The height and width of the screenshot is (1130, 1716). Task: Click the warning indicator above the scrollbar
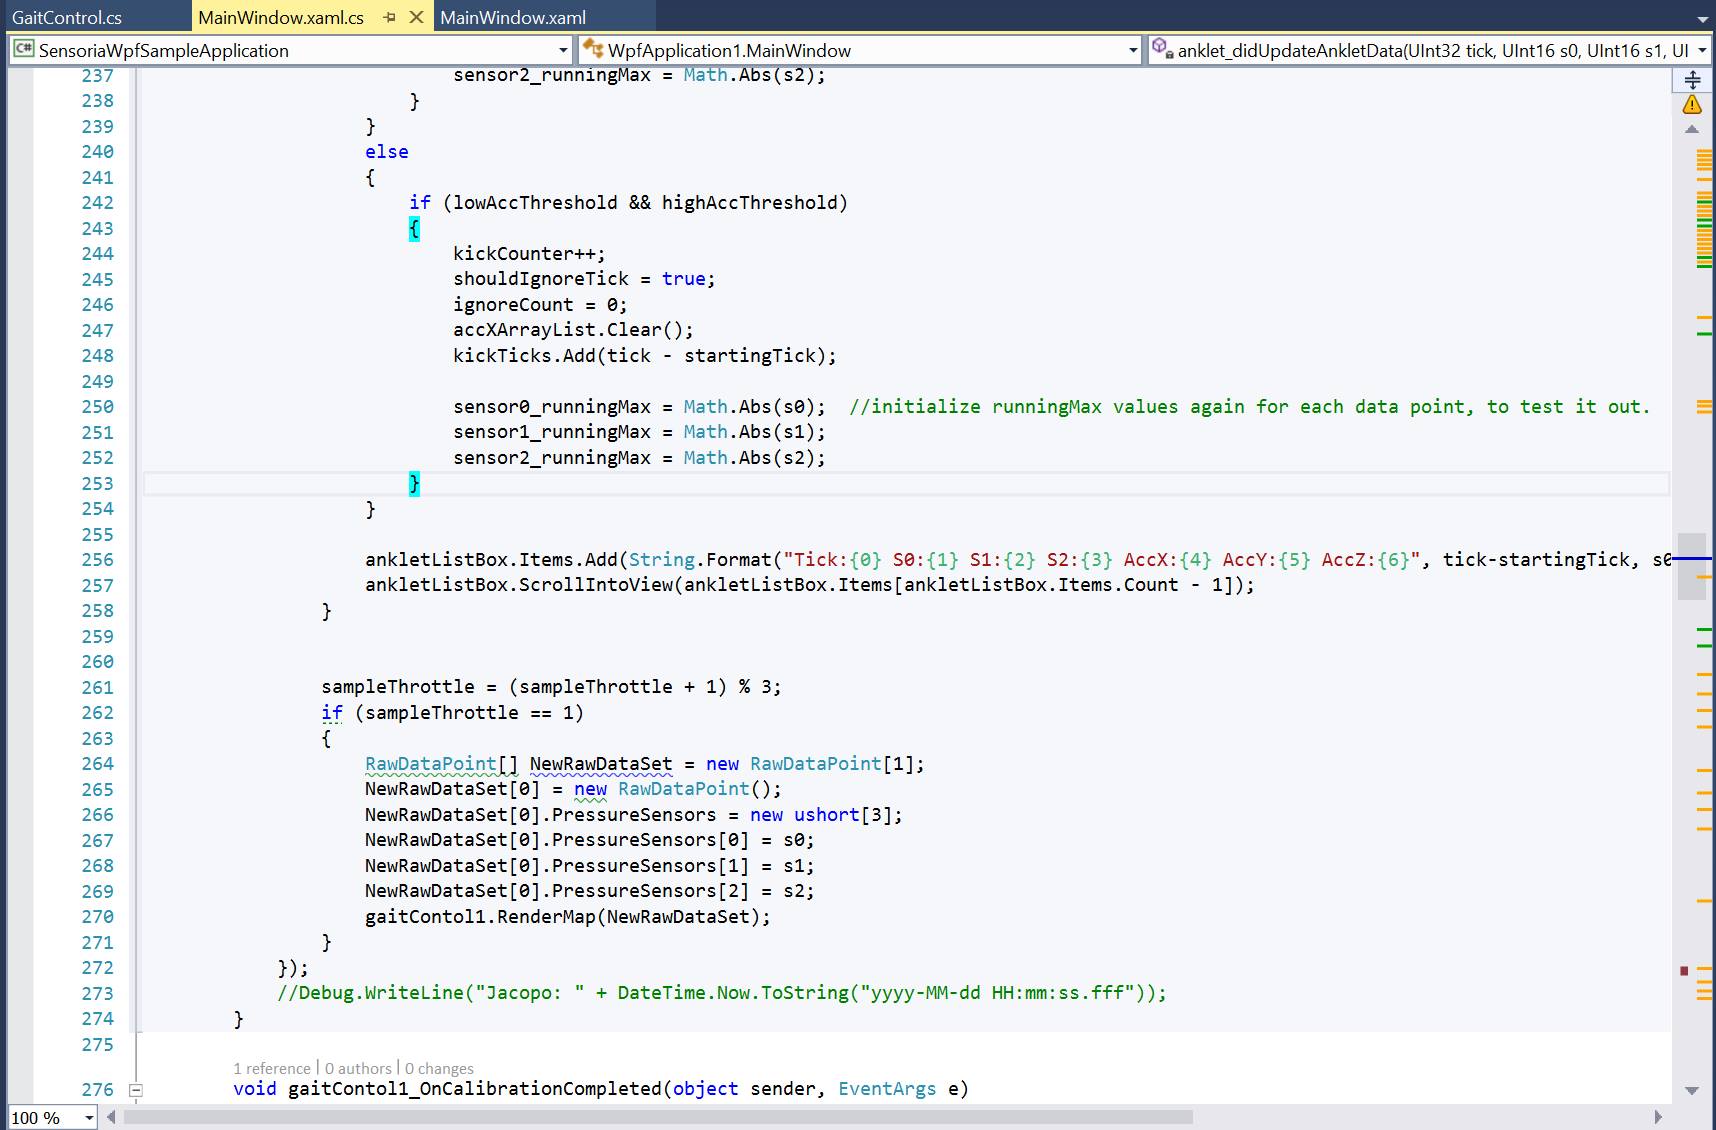pyautogui.click(x=1692, y=104)
